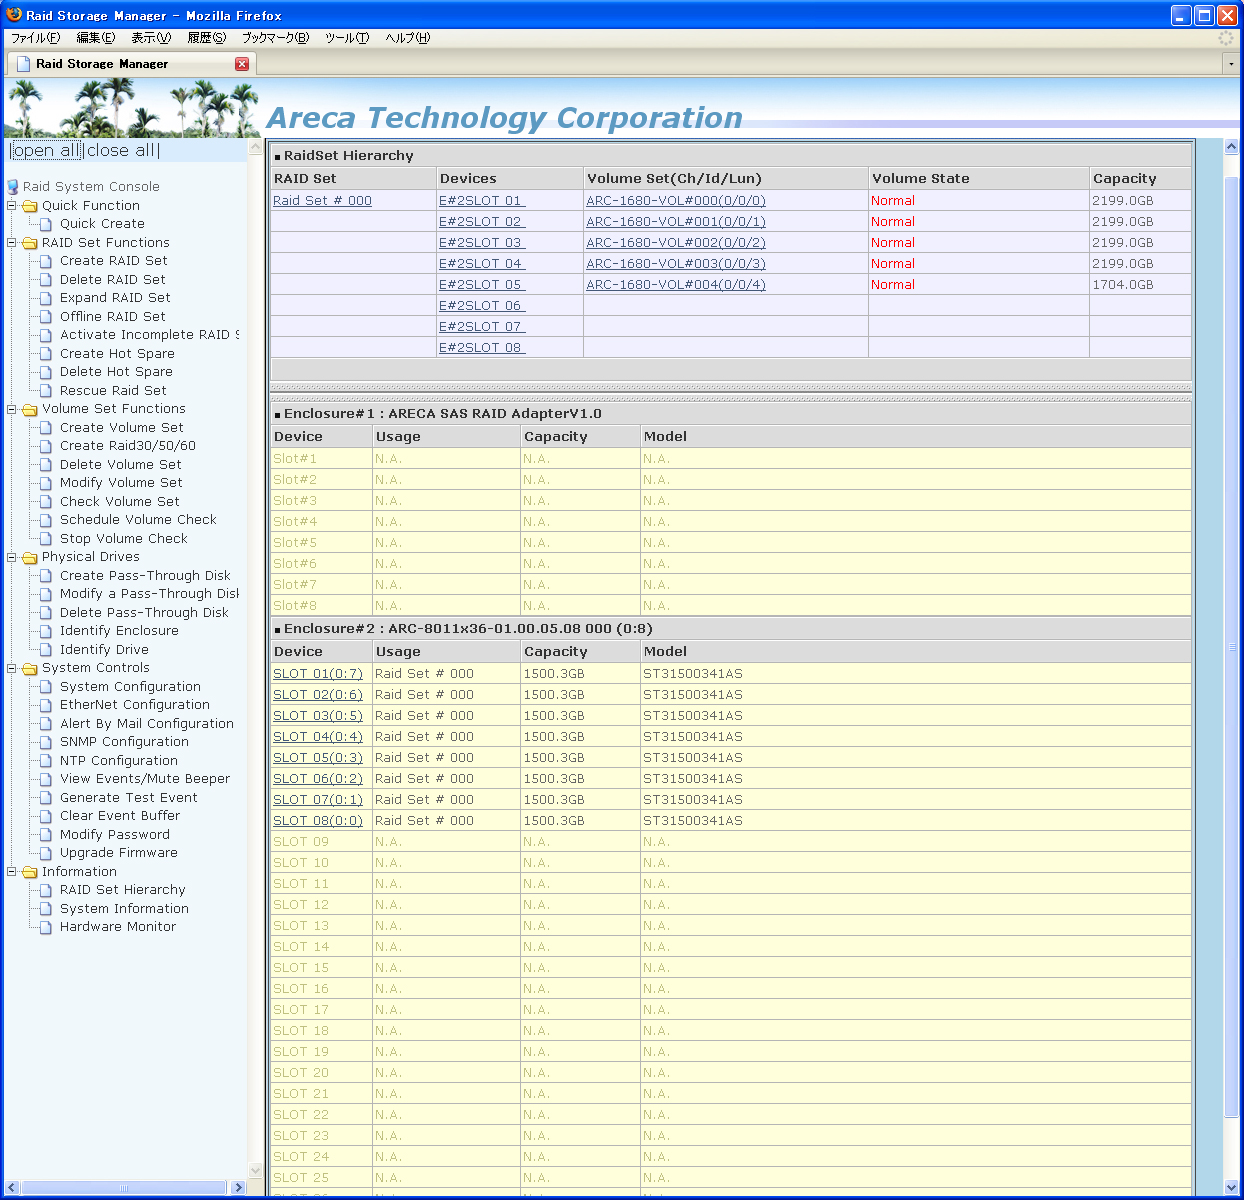Viewport: 1244px width, 1200px height.
Task: Open volume ARC-1680-VOL#002(0/0/2) link
Action: point(676,243)
